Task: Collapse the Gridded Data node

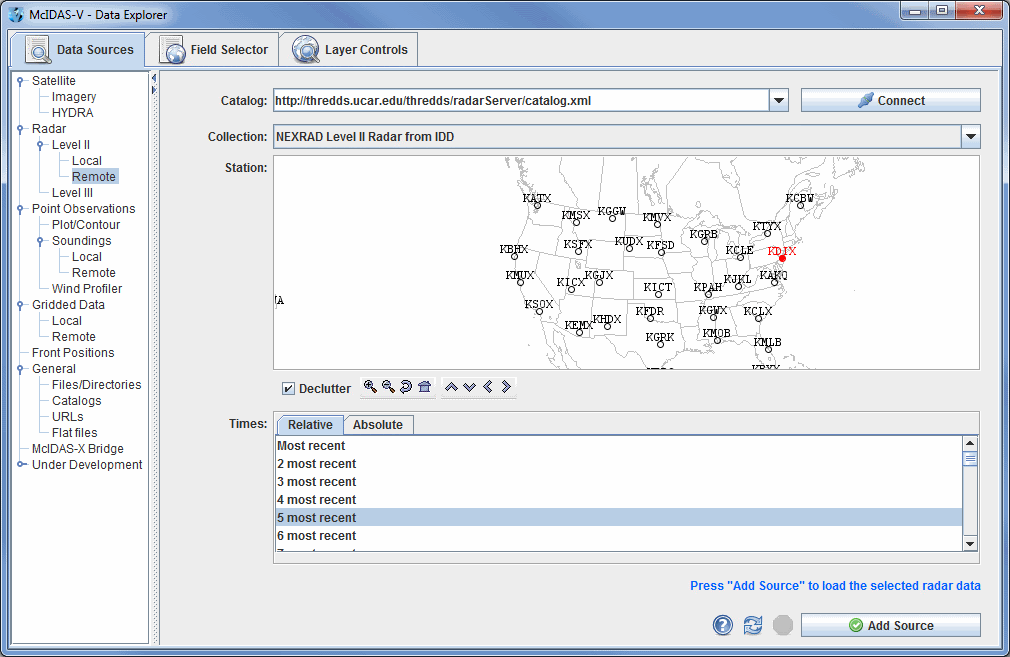Action: click(20, 305)
